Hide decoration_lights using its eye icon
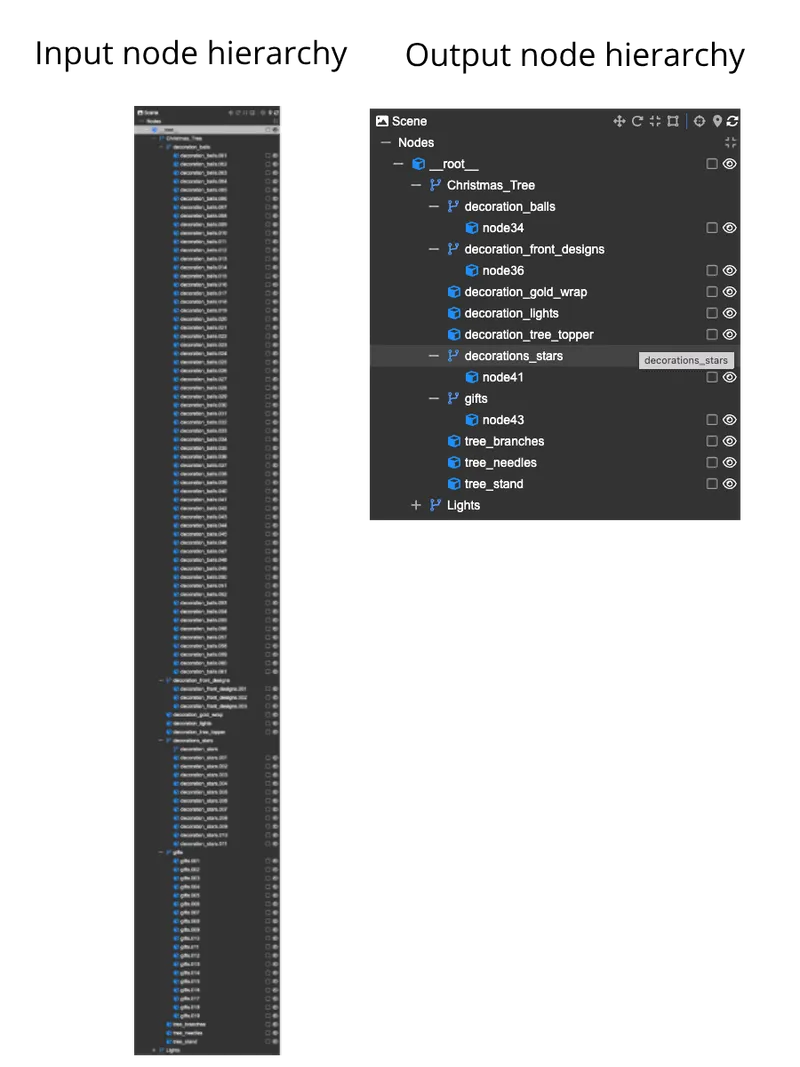The height and width of the screenshot is (1067, 800). coord(730,313)
